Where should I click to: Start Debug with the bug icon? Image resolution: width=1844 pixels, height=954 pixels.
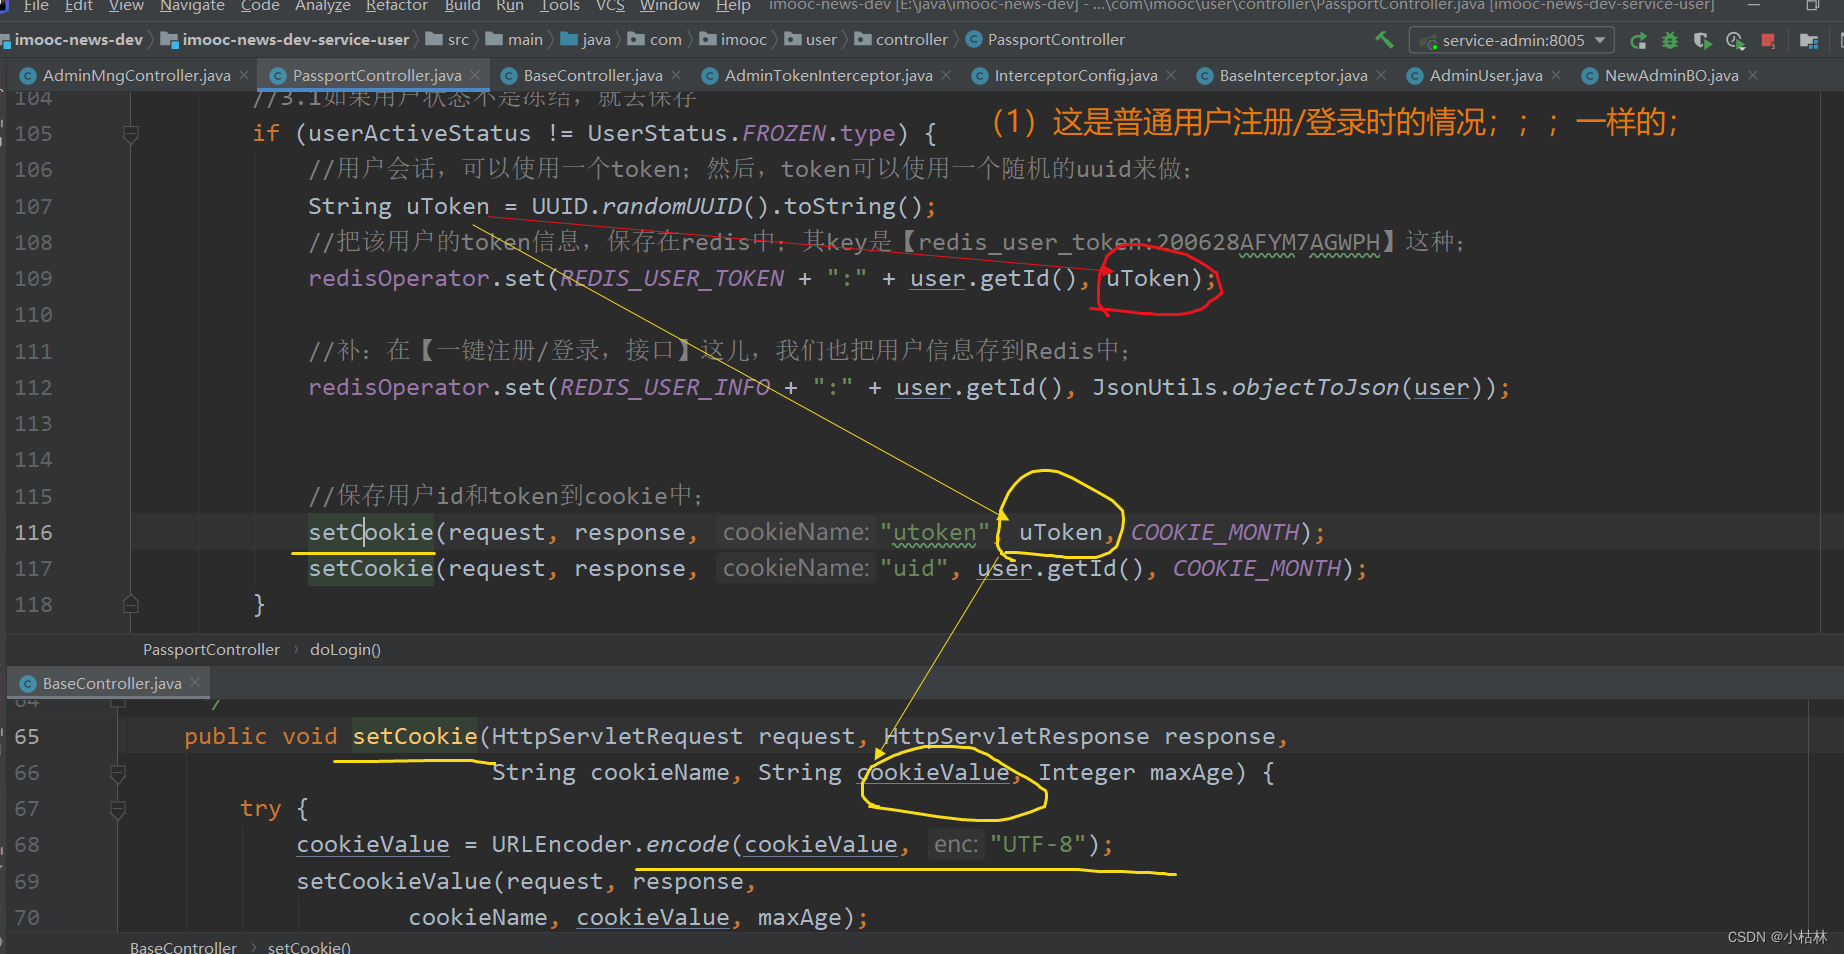[1670, 40]
